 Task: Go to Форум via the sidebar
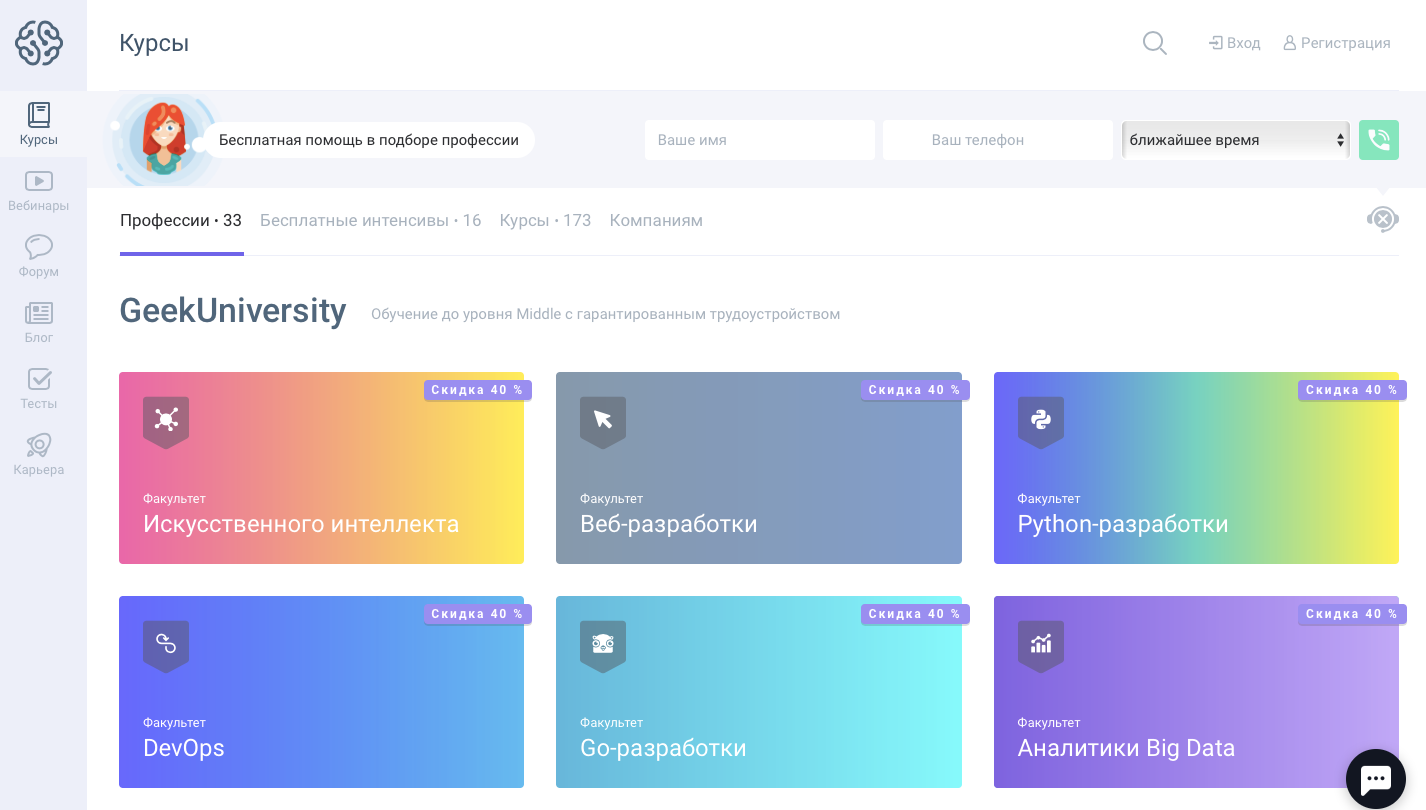[39, 257]
